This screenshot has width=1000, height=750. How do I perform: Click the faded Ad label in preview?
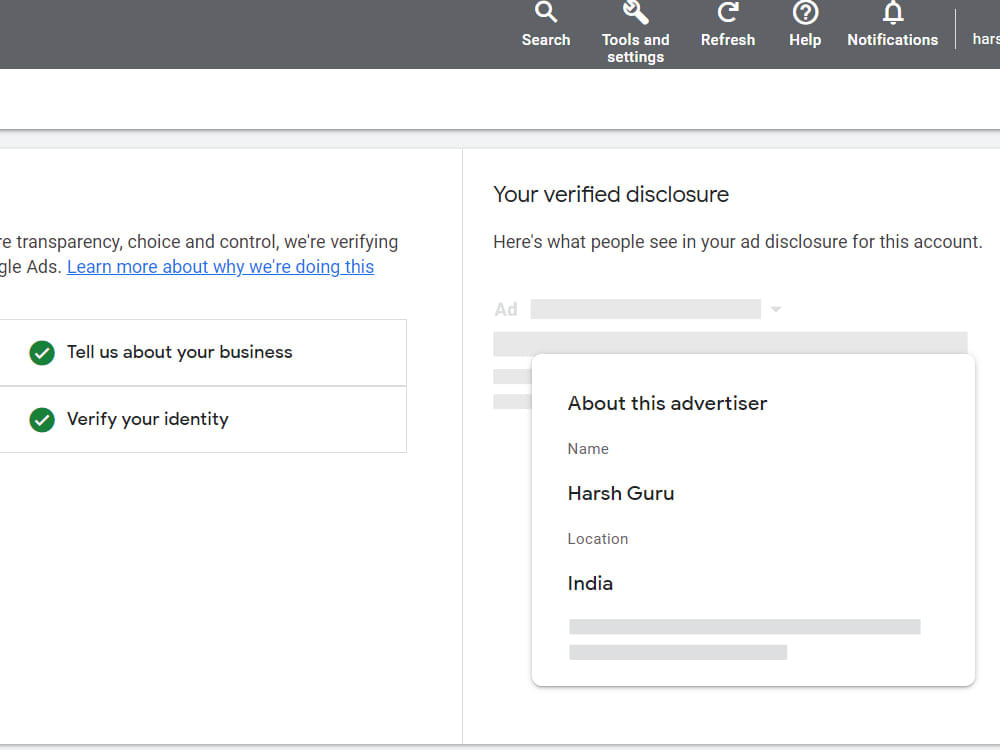506,309
